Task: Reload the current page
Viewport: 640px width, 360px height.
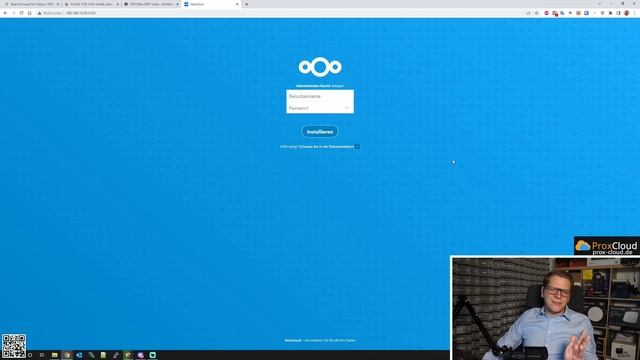Action: coord(21,13)
